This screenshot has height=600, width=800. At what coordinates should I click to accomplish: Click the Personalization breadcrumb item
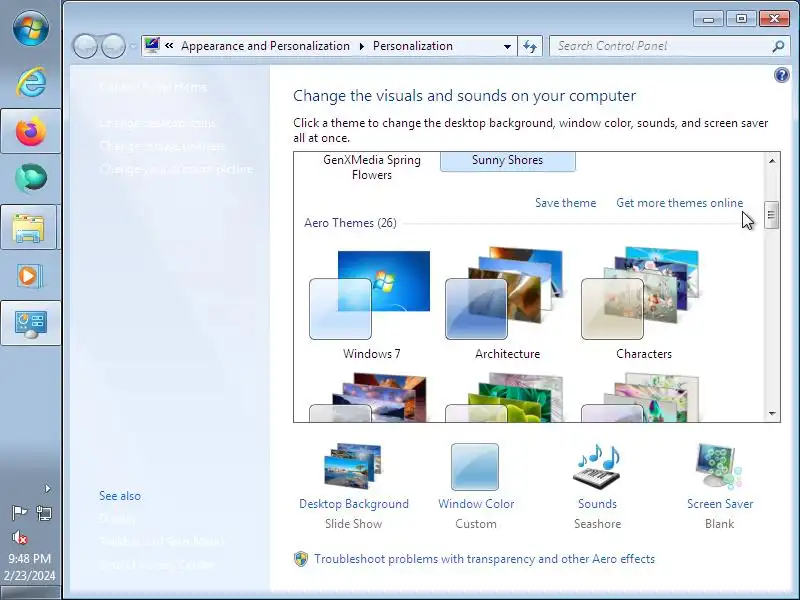click(x=413, y=46)
